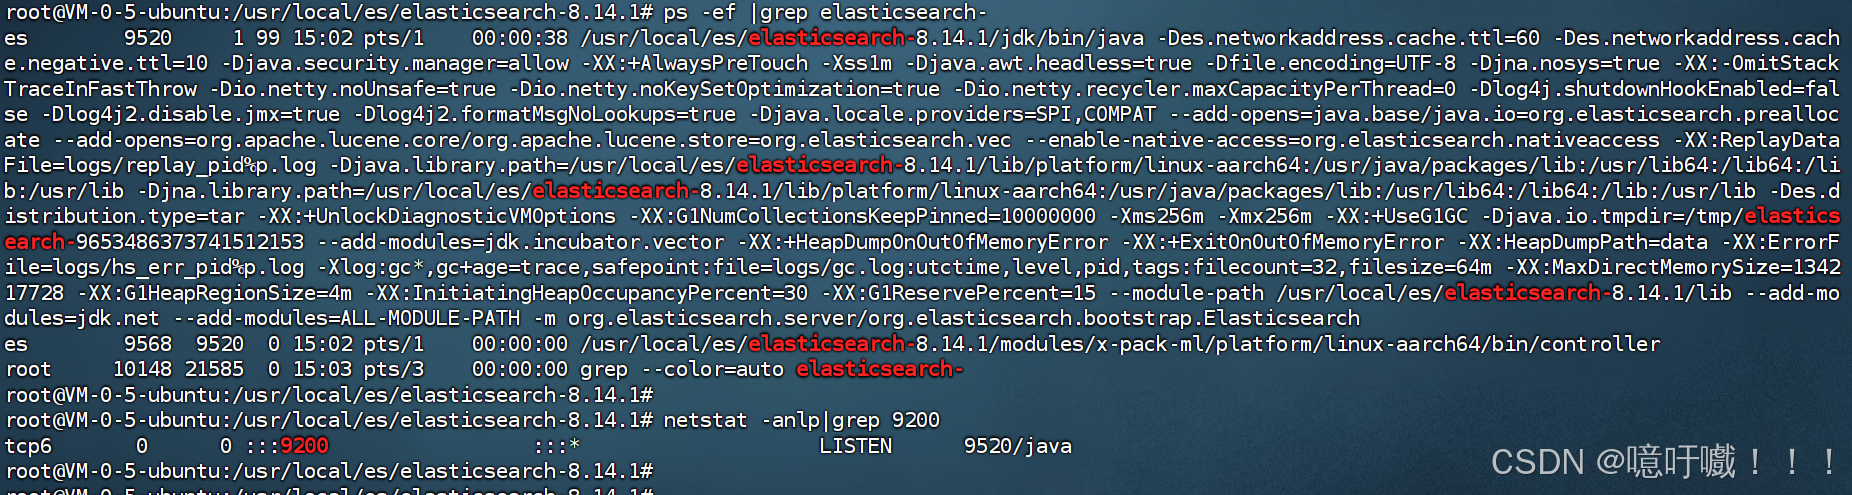Click the 'ps -ef |grep elasticsearch-' command text

(x=825, y=12)
